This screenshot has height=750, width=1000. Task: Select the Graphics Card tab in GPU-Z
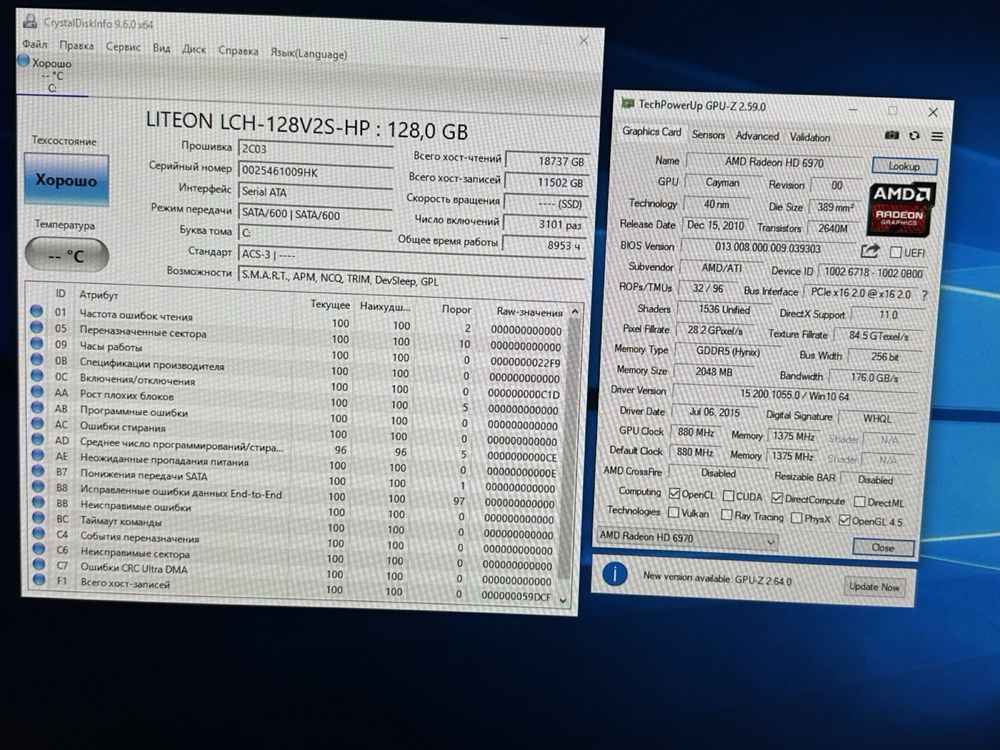pos(651,131)
